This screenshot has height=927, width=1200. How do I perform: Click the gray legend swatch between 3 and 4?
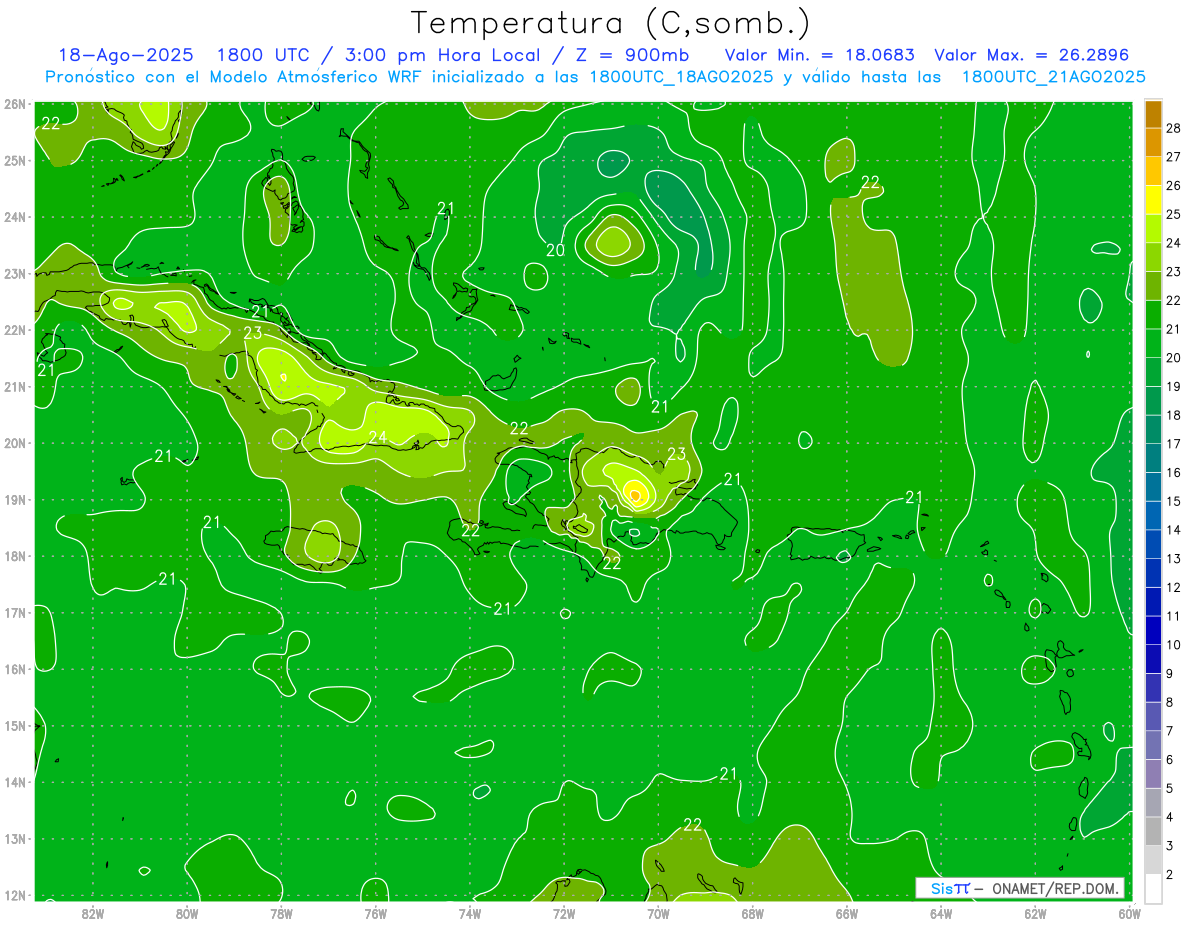point(1153,832)
